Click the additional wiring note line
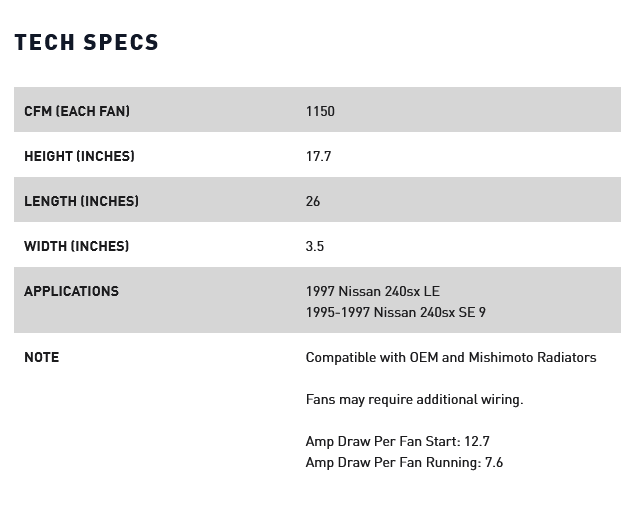Viewport: 621px width, 507px height. click(x=414, y=399)
